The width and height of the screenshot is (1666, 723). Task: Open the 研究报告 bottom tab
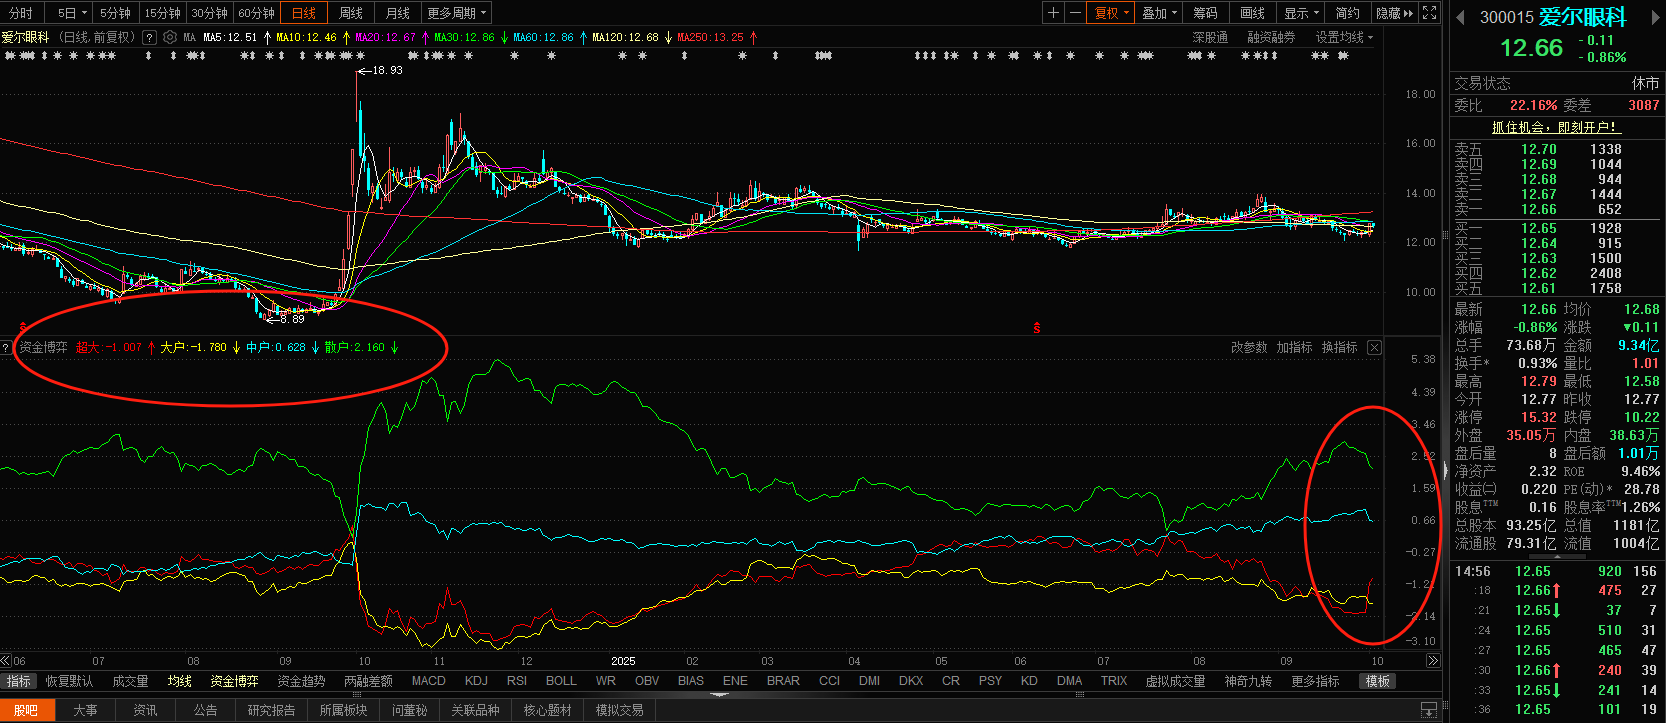(x=271, y=710)
